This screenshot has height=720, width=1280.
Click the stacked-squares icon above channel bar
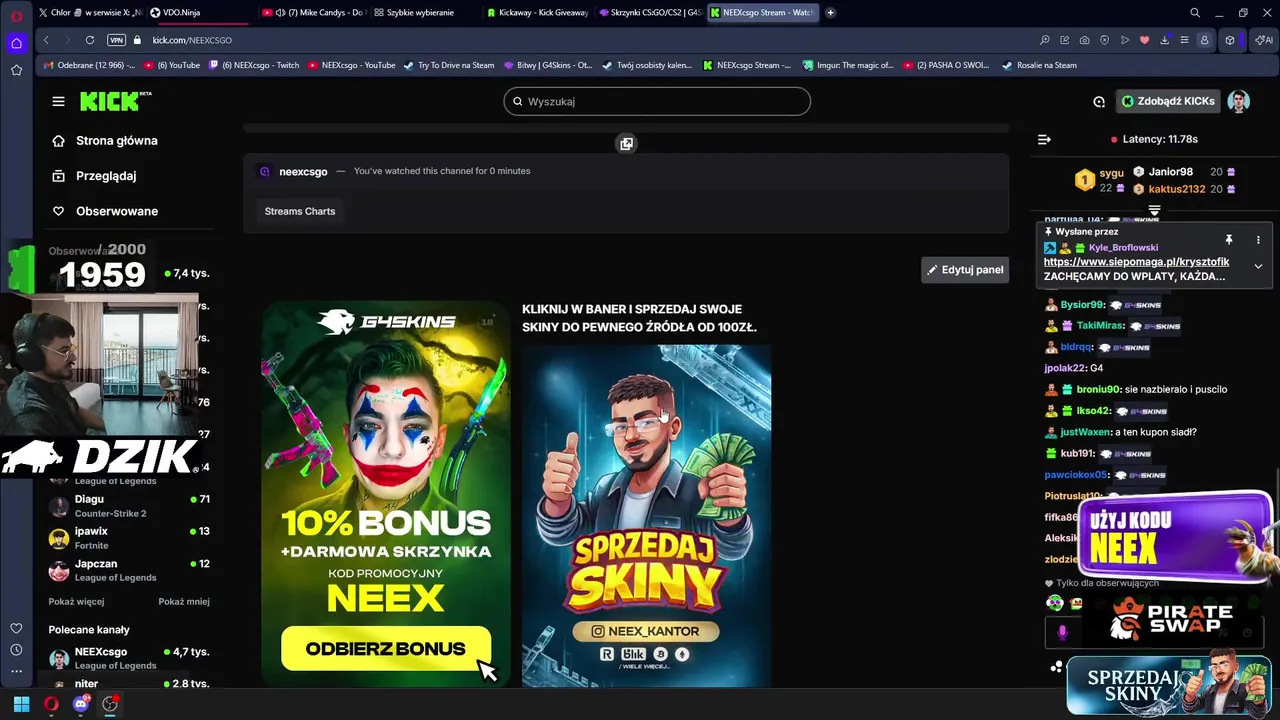click(x=626, y=144)
